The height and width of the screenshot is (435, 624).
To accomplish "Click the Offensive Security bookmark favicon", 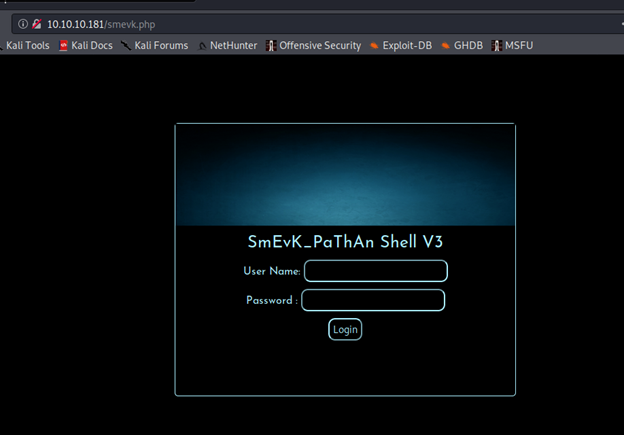I will (x=271, y=45).
